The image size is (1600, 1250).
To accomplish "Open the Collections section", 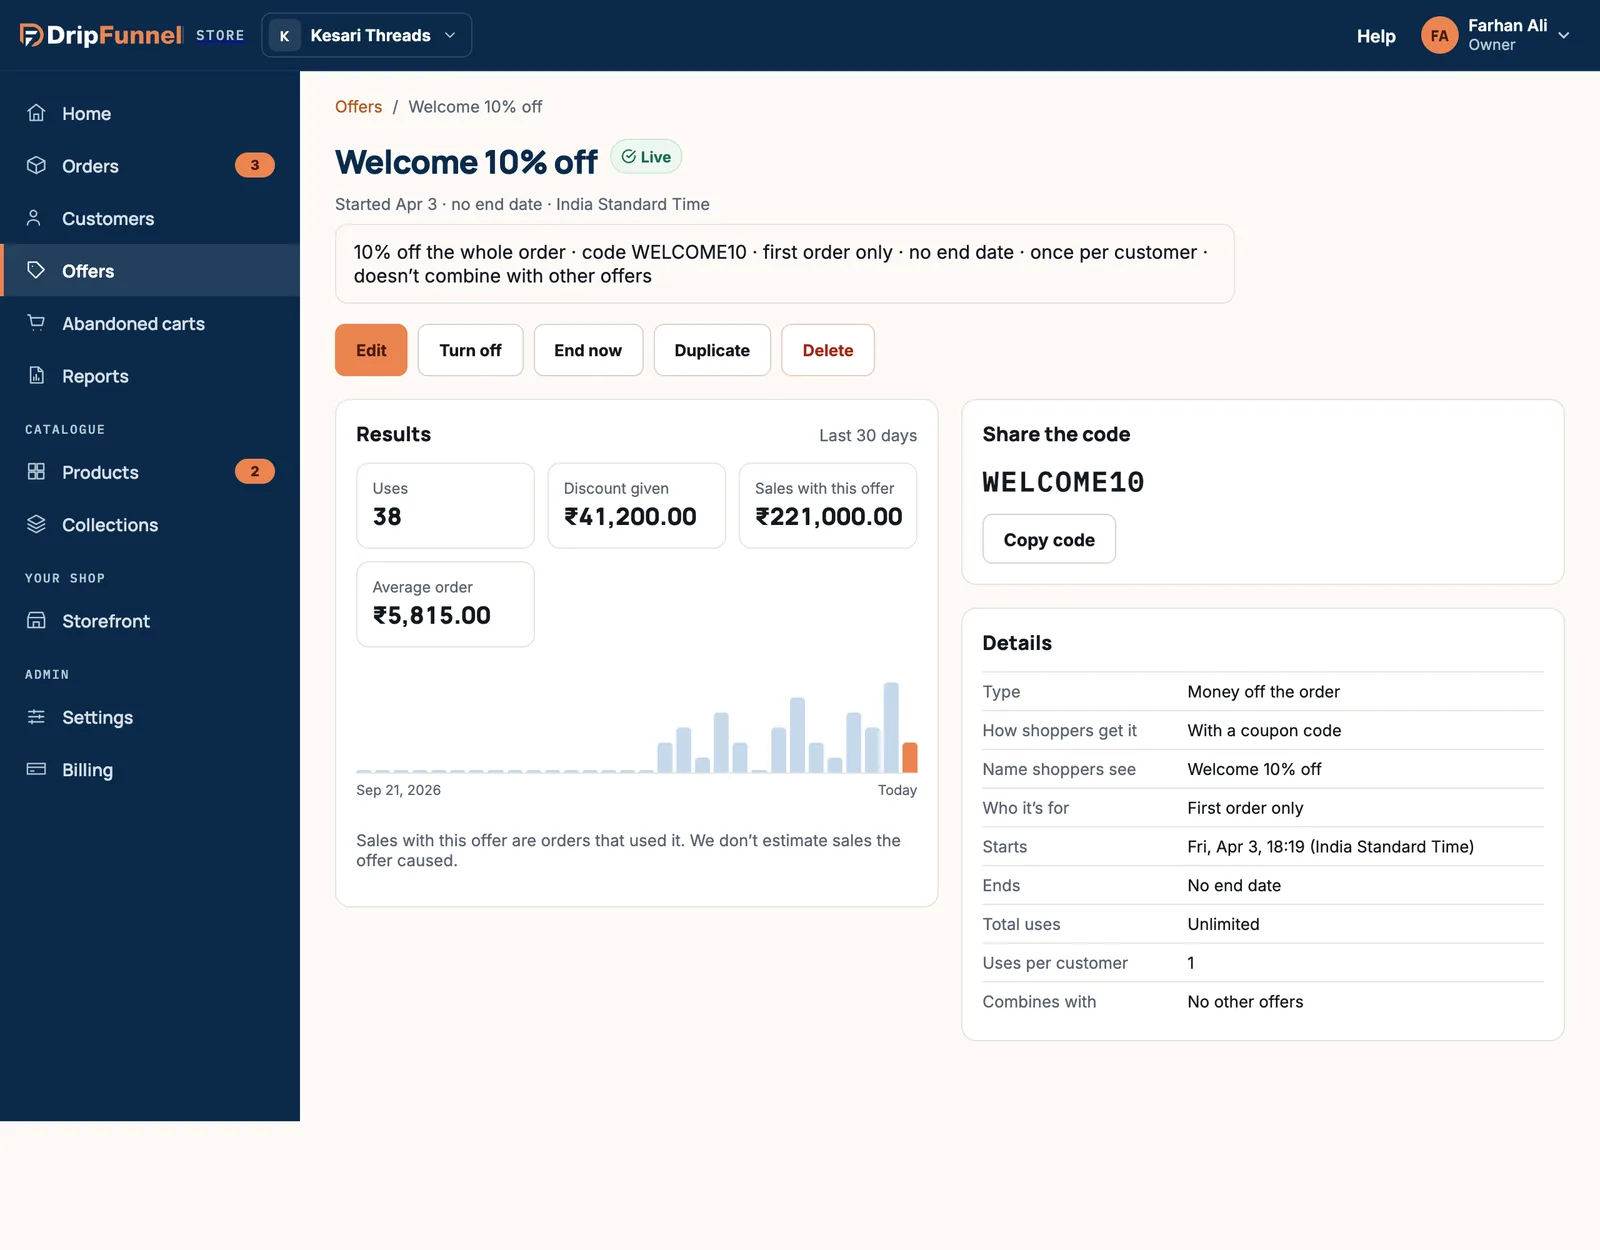I will pyautogui.click(x=150, y=524).
